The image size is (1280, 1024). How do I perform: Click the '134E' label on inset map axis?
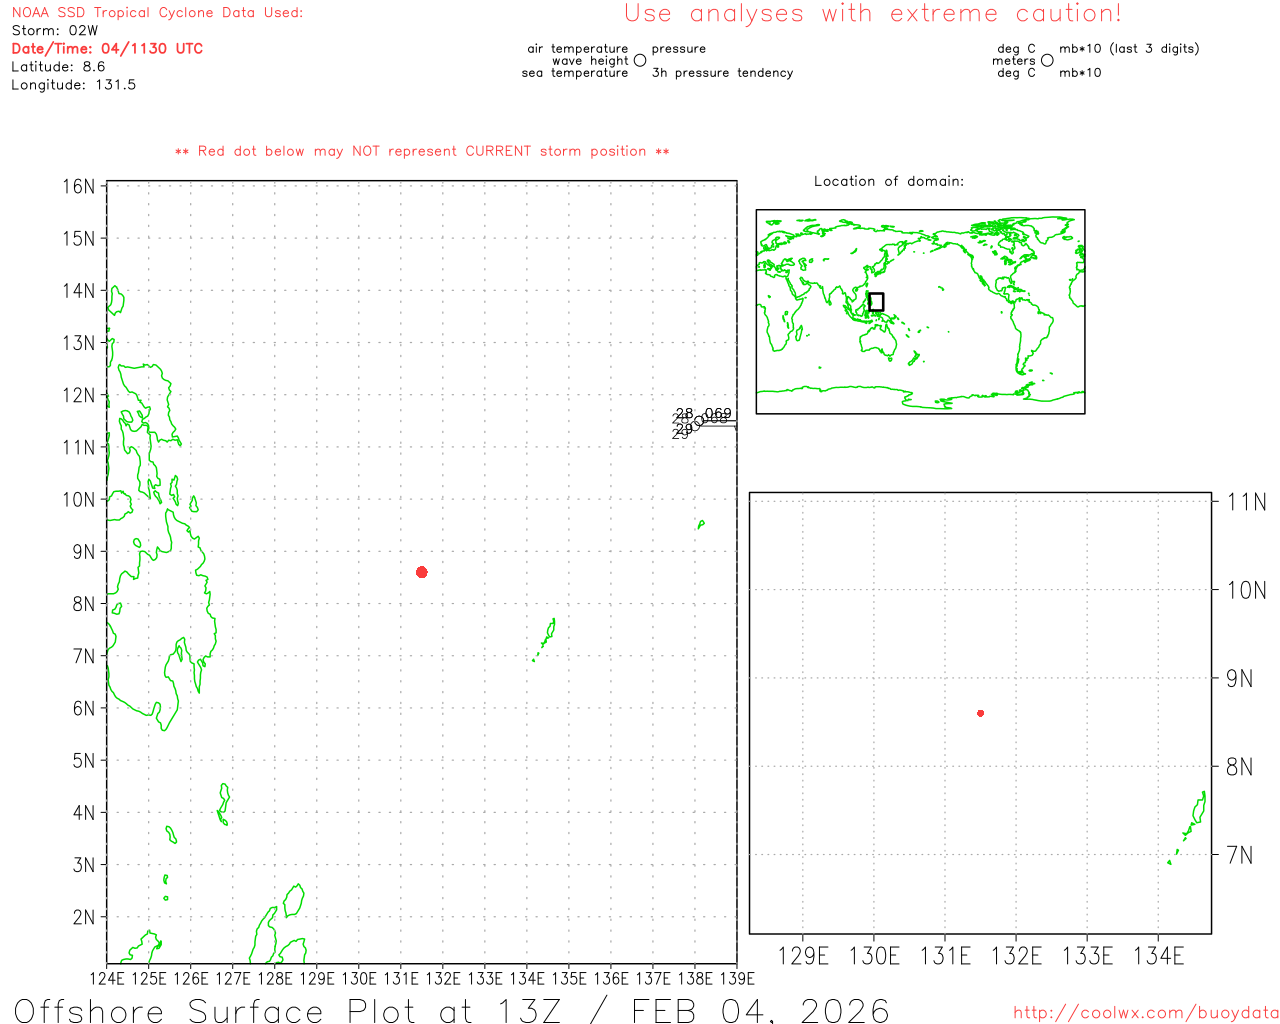point(1158,957)
